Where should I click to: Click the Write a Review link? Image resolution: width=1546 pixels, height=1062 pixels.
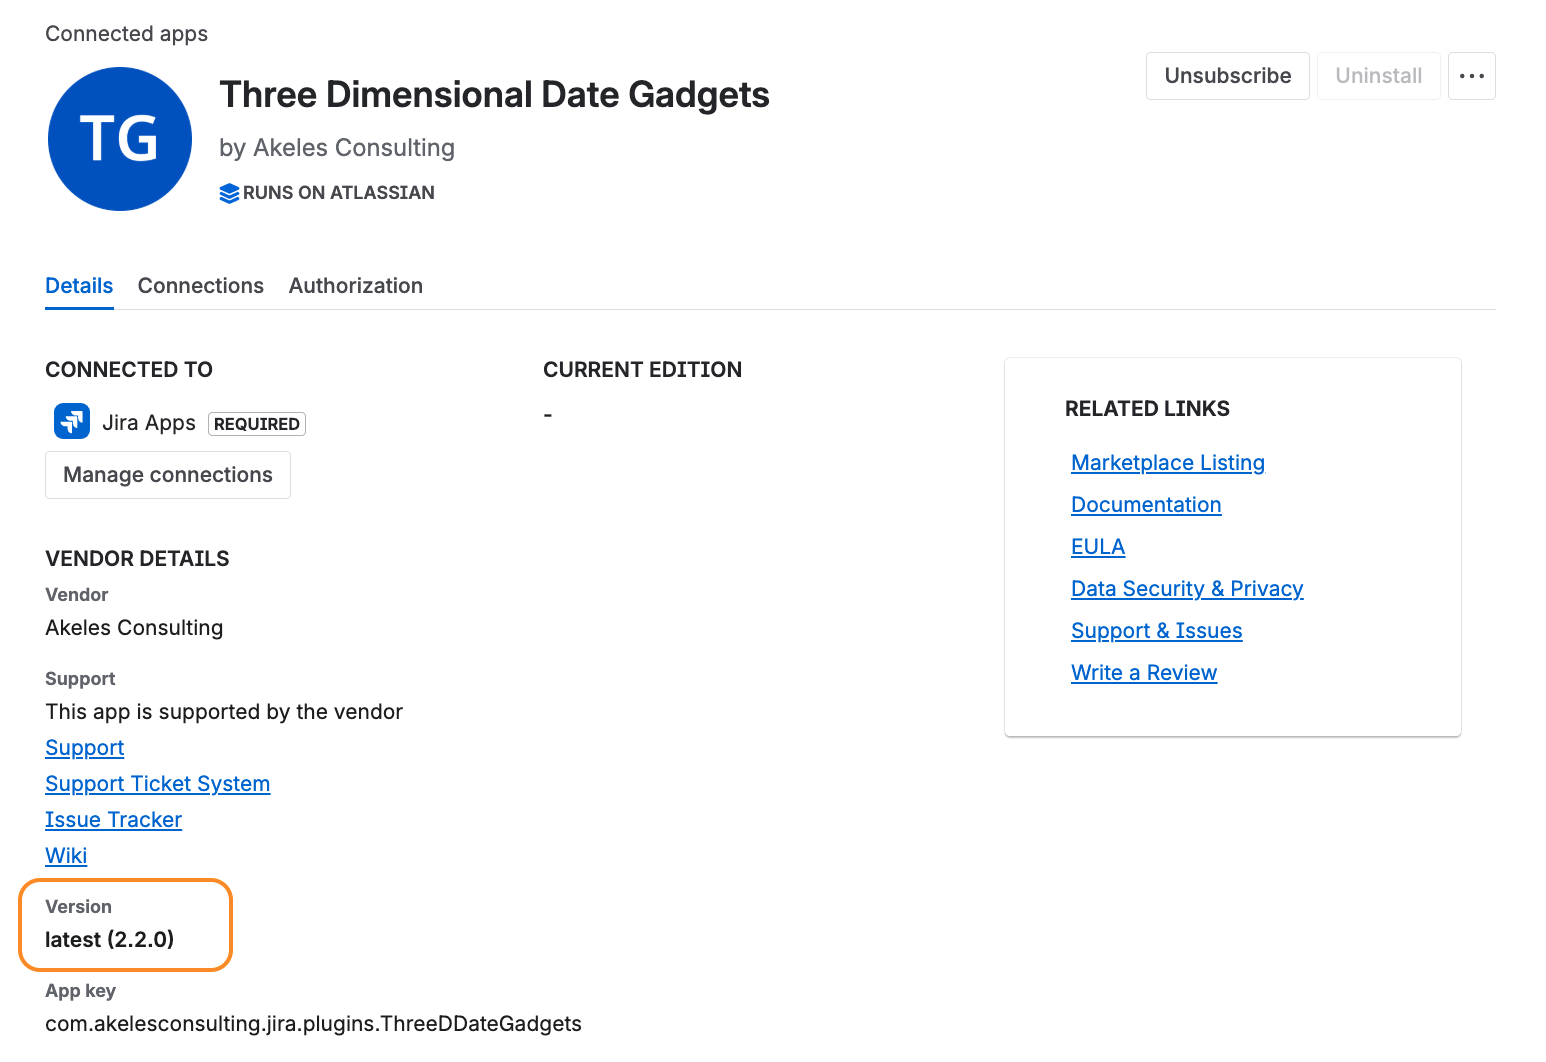(1144, 673)
